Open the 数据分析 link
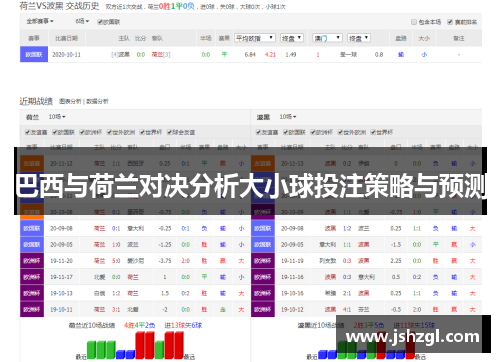The image size is (500, 362). tap(97, 101)
